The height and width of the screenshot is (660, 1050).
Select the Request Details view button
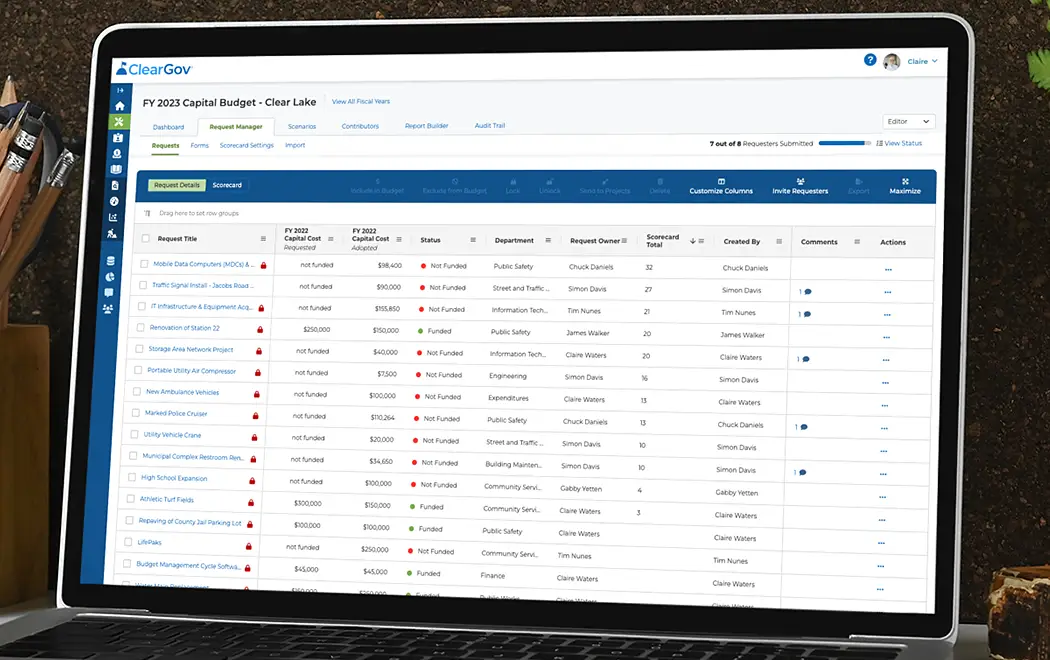click(177, 185)
